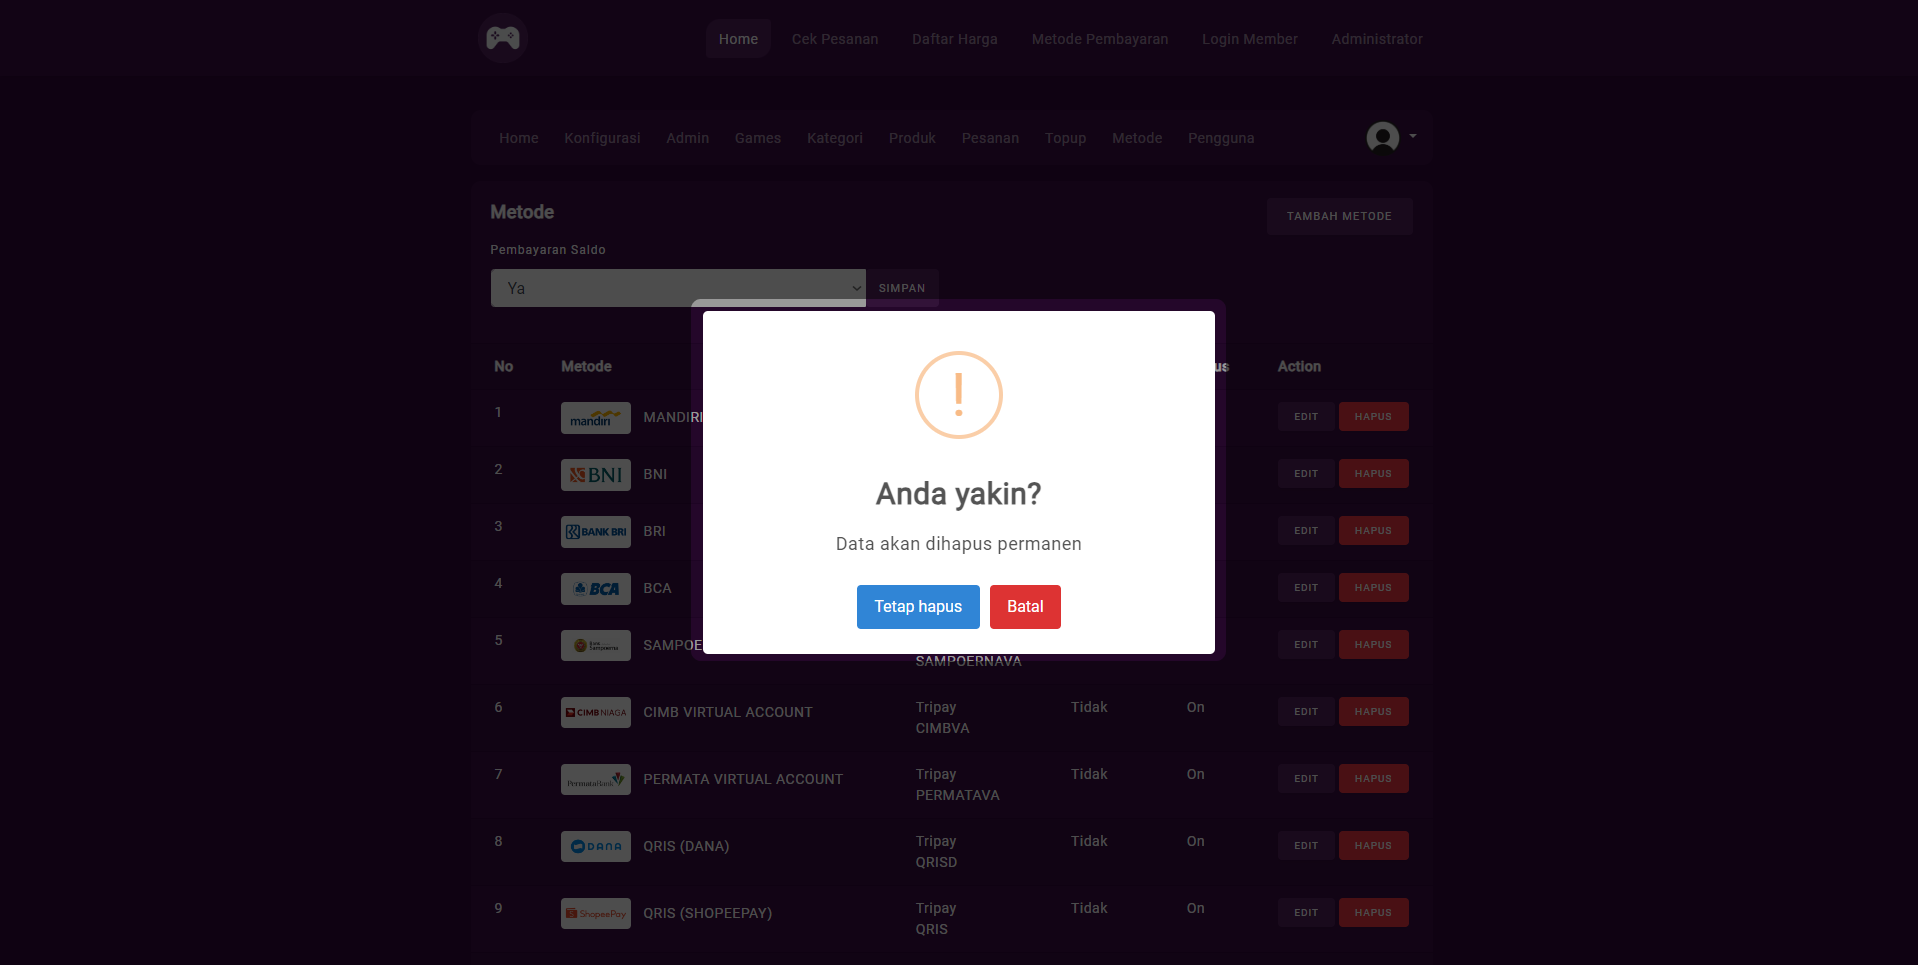The height and width of the screenshot is (965, 1918).
Task: Select Home in the admin submenu
Action: click(519, 138)
